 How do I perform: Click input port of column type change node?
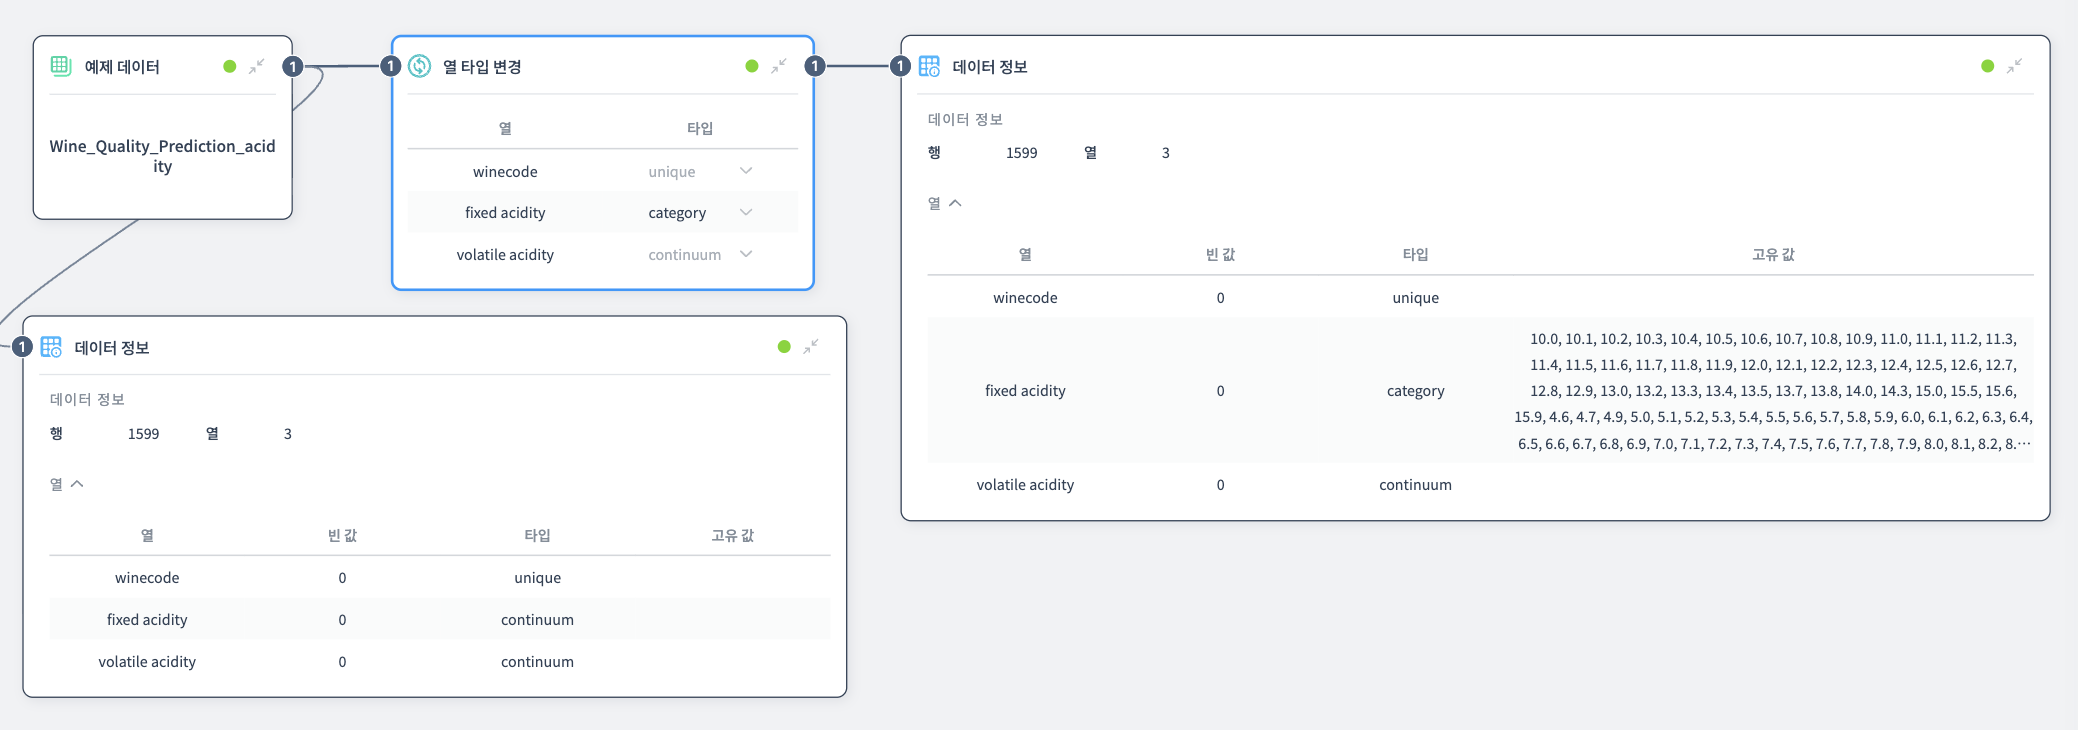tap(391, 66)
